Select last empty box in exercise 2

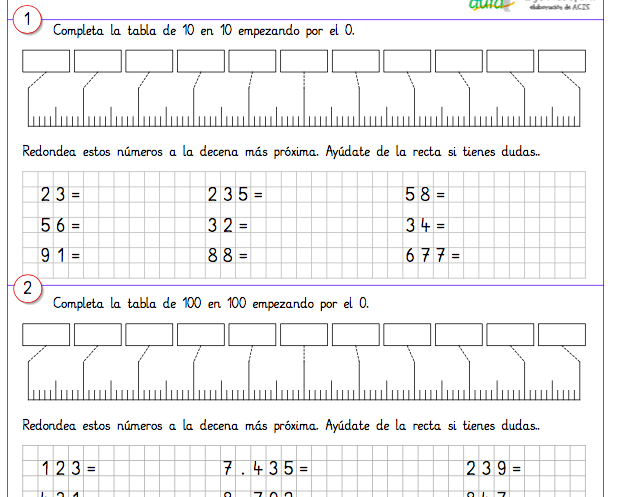[x=563, y=334]
